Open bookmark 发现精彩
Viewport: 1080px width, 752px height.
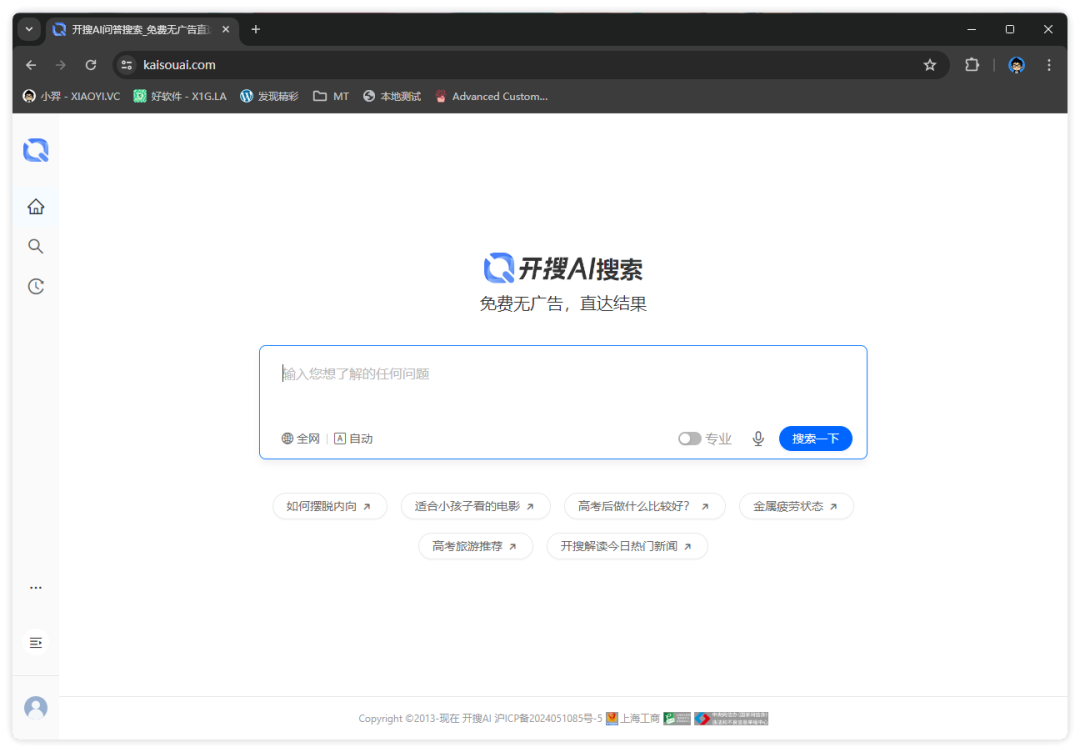tap(269, 96)
